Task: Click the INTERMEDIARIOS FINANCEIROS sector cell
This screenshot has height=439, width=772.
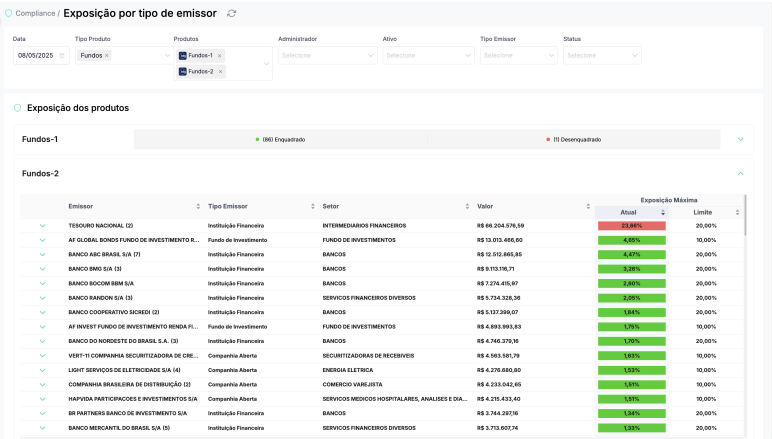Action: [364, 226]
